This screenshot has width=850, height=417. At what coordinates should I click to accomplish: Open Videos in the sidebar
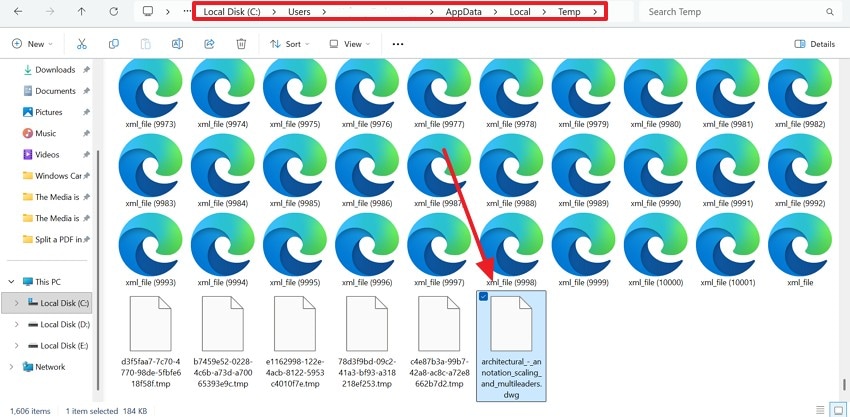coord(47,155)
